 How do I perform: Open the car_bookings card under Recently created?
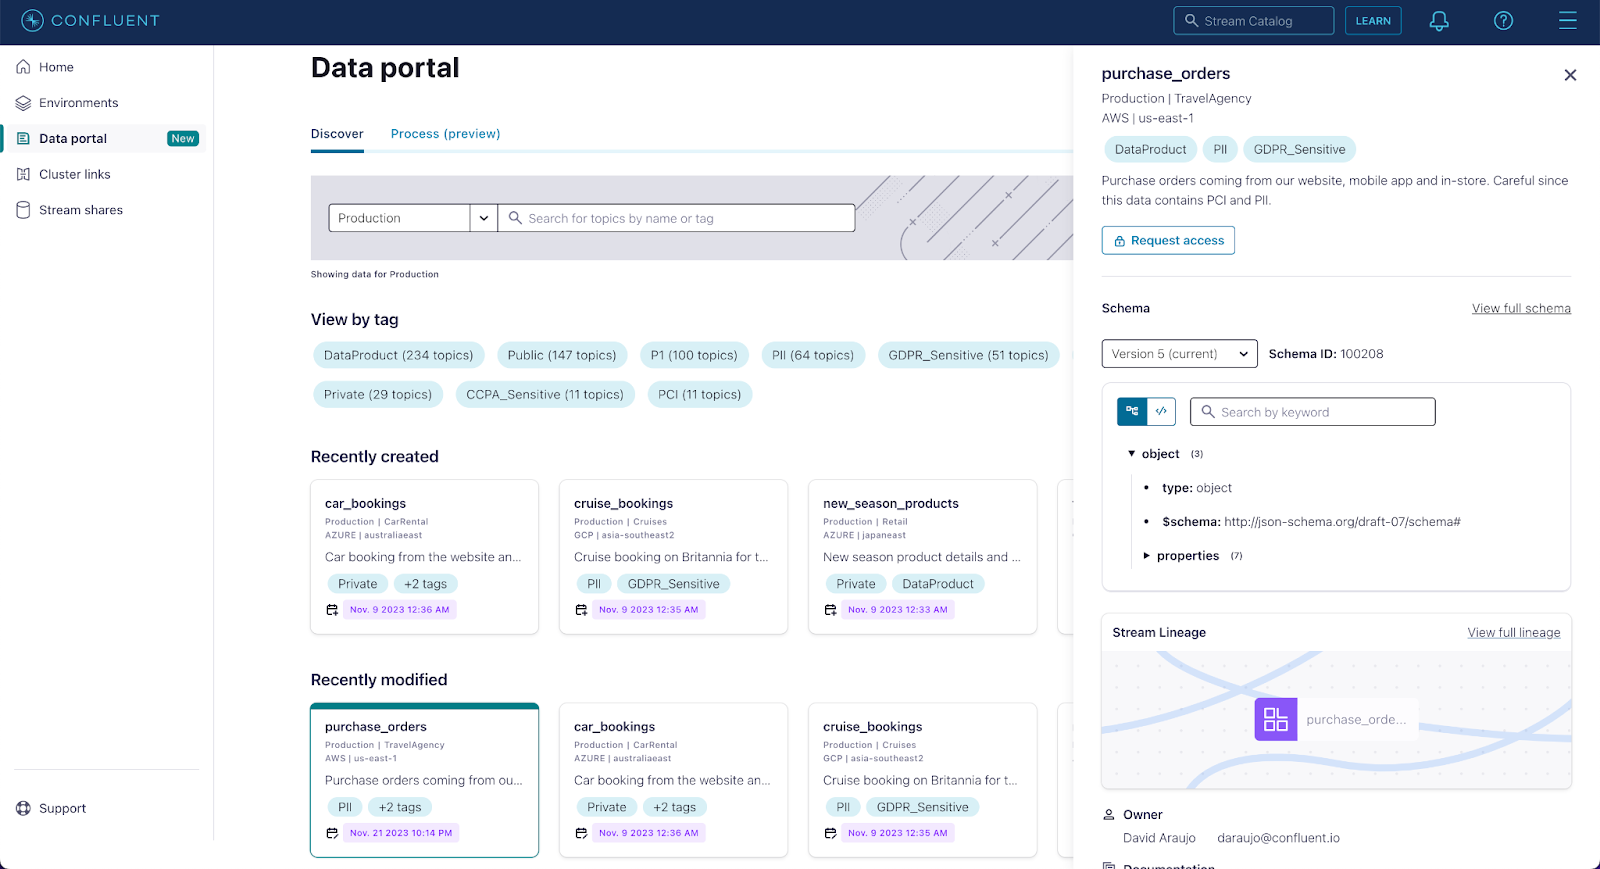pos(425,557)
